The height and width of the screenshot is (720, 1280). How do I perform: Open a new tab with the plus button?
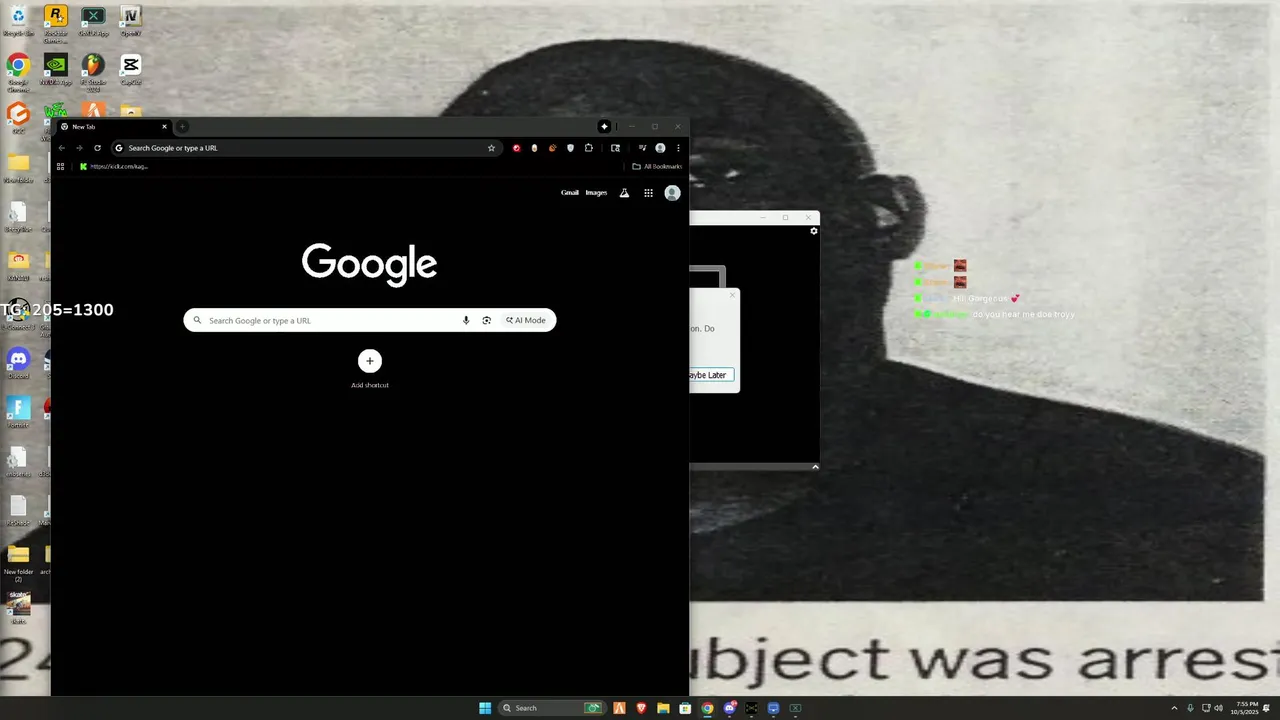182,127
